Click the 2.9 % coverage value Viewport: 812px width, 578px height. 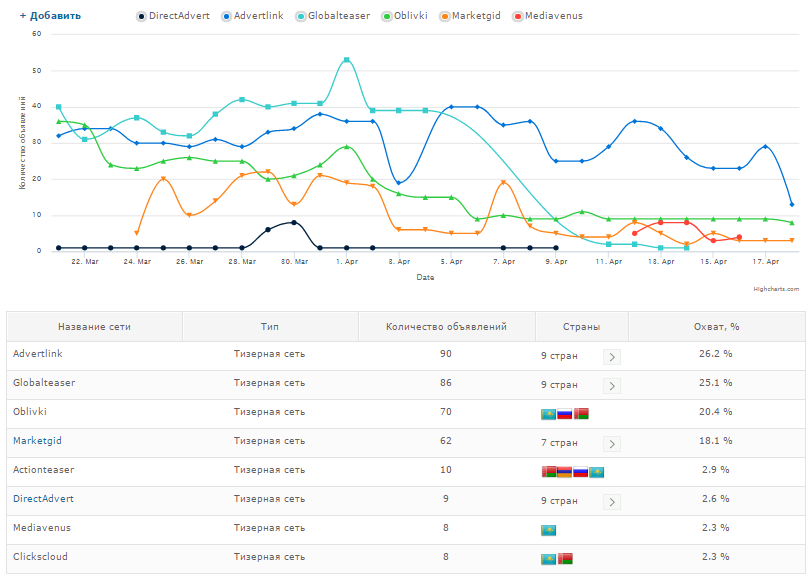click(716, 470)
